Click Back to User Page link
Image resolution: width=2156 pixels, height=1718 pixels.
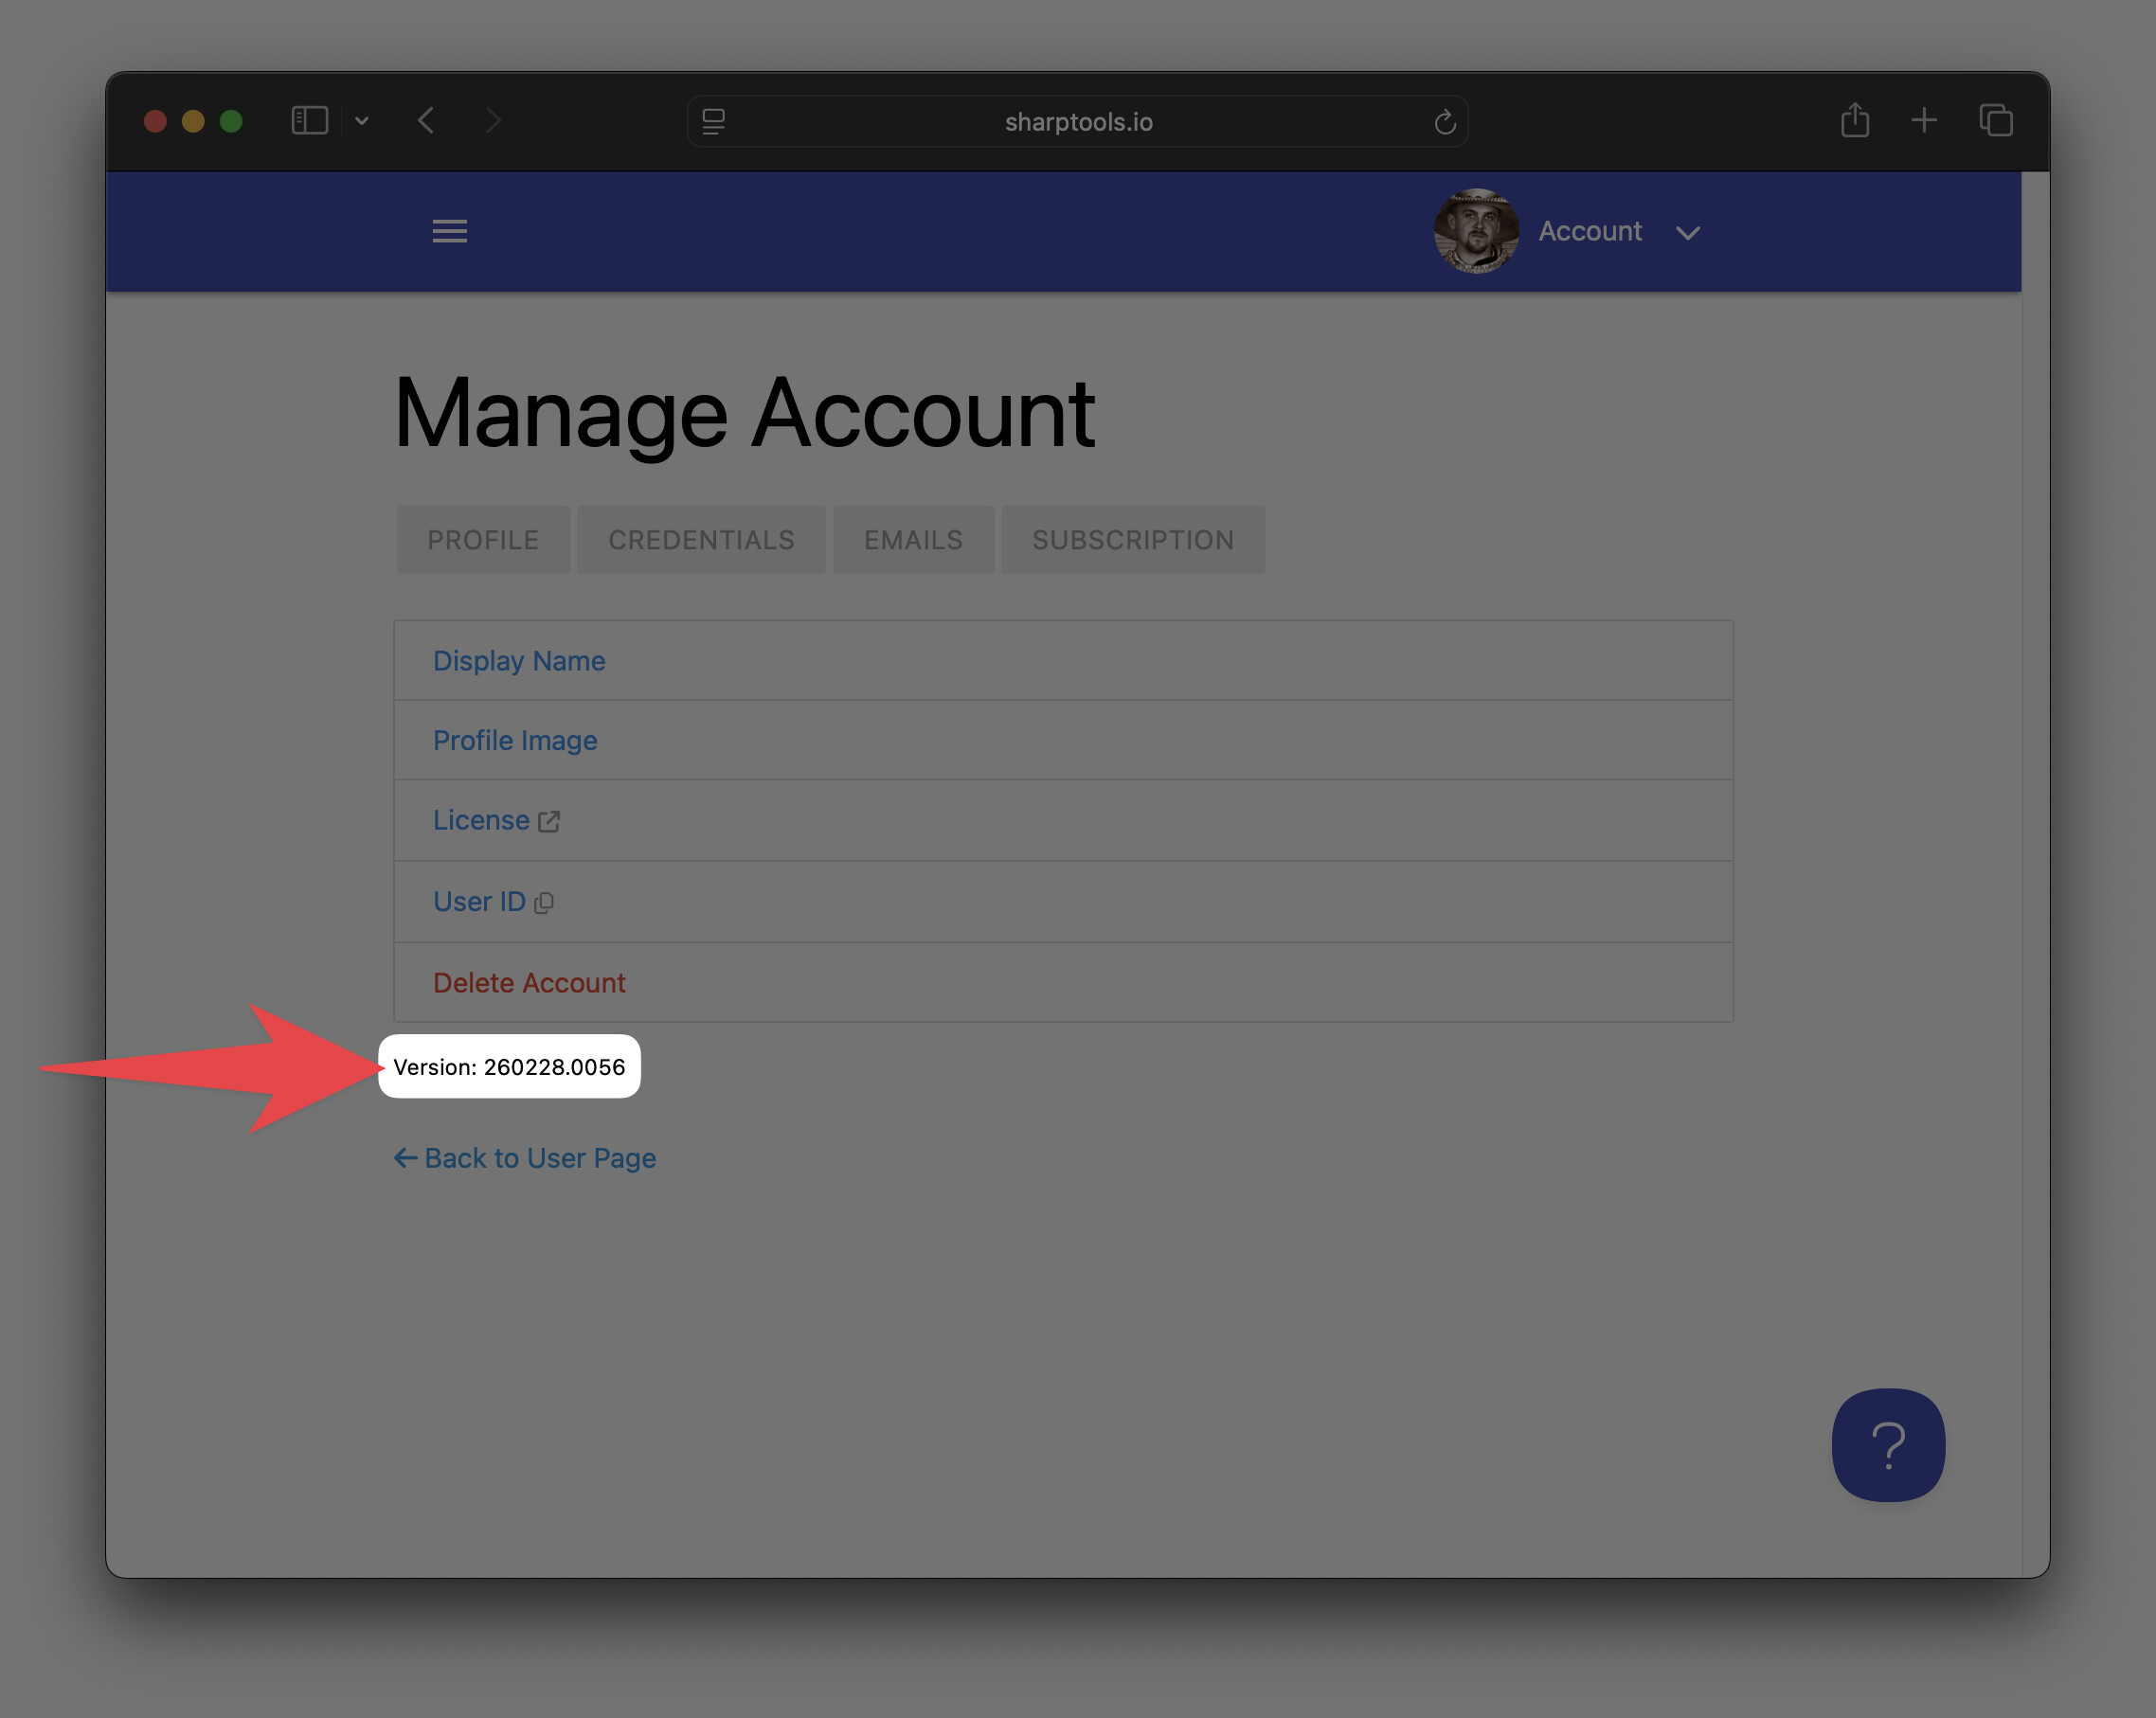(x=525, y=1158)
